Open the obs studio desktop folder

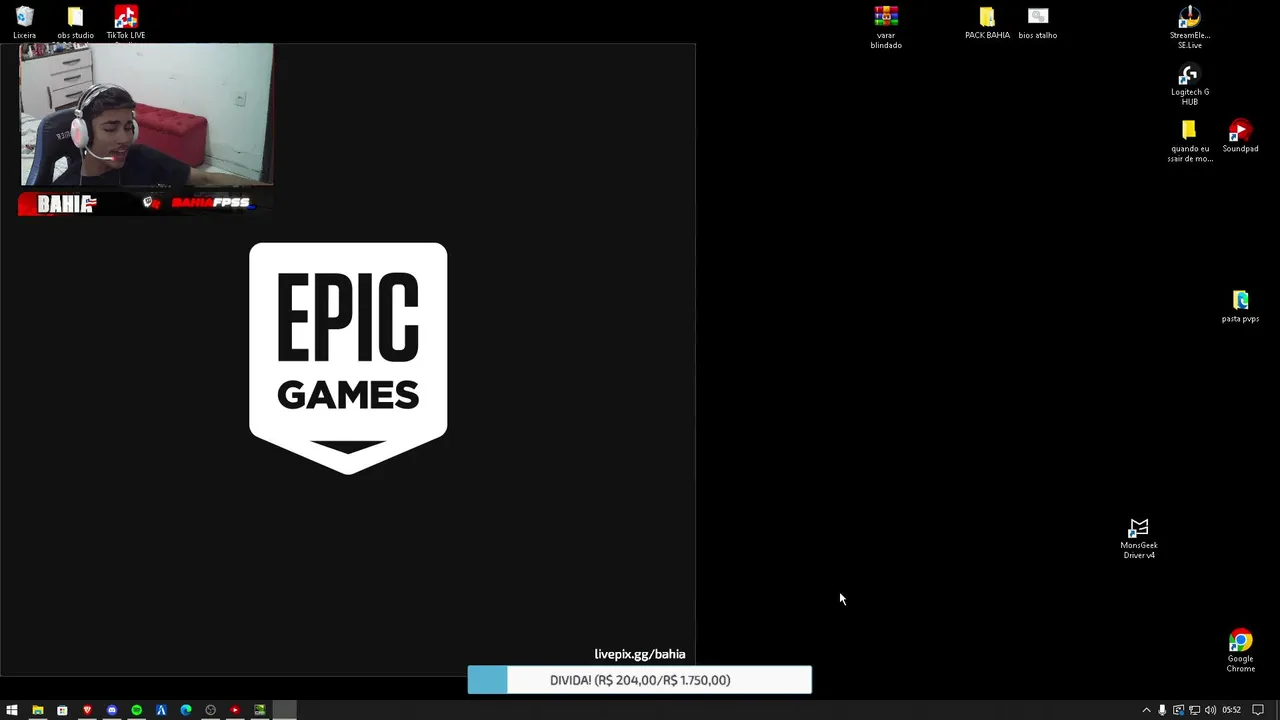coord(75,22)
